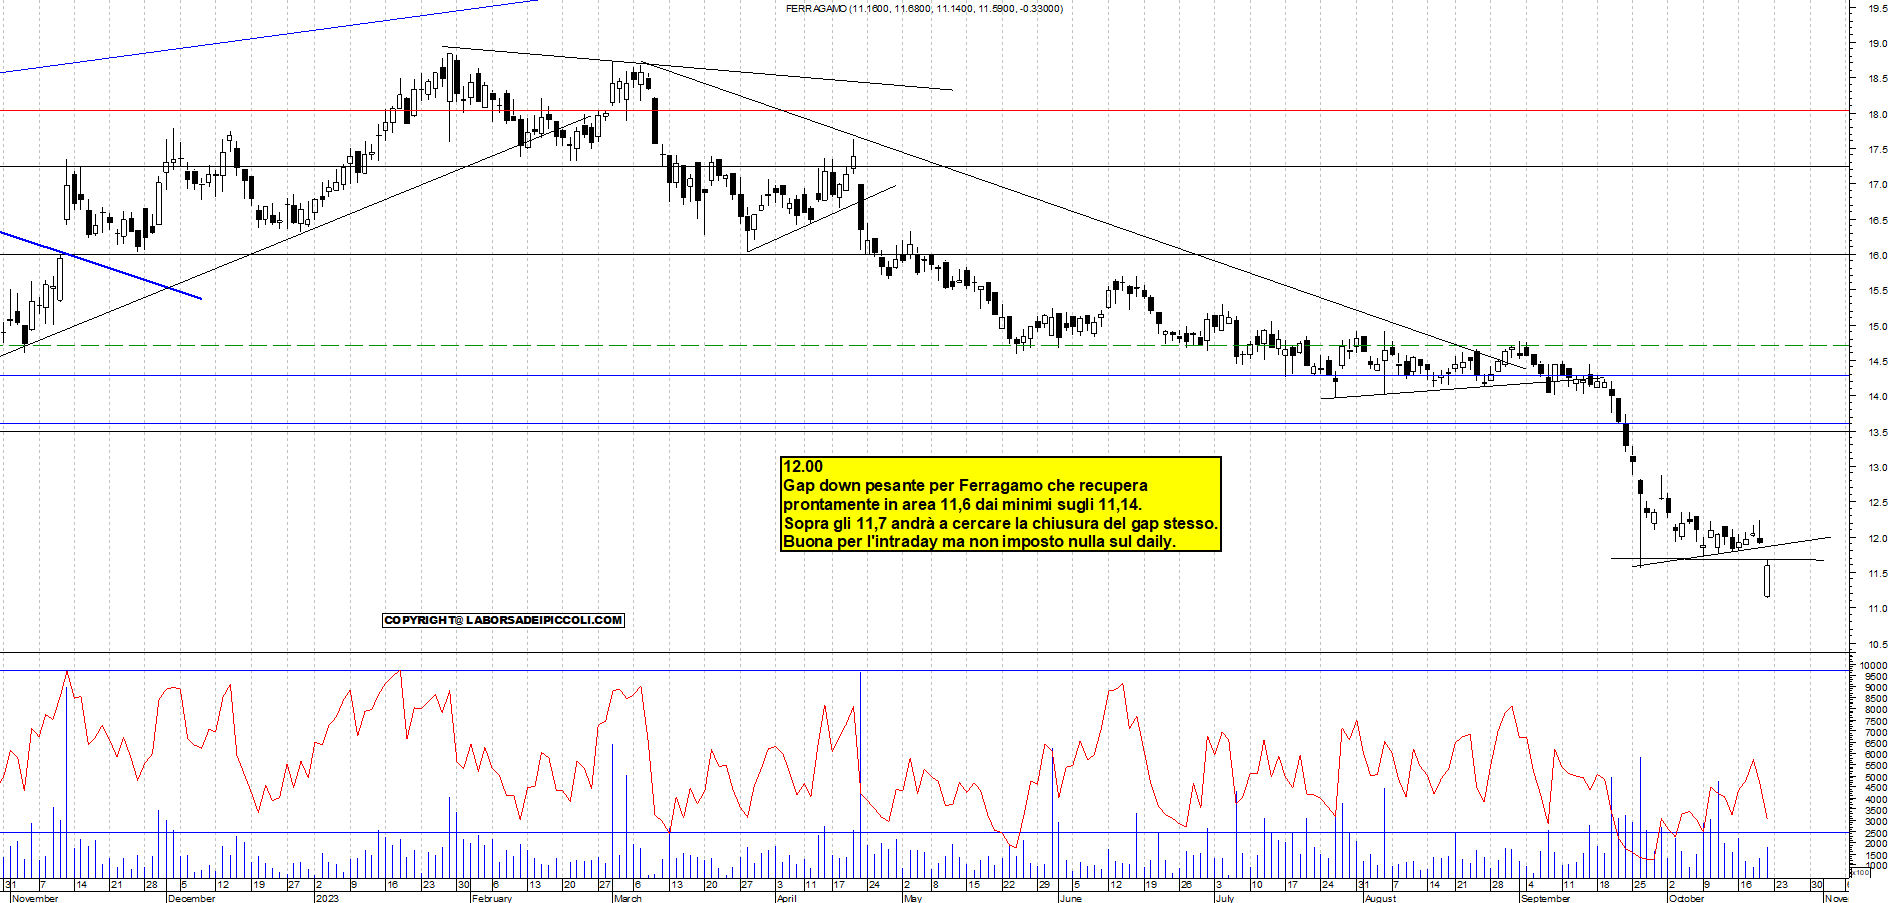
Task: Click the September month label on the time axis
Action: pos(1545,898)
